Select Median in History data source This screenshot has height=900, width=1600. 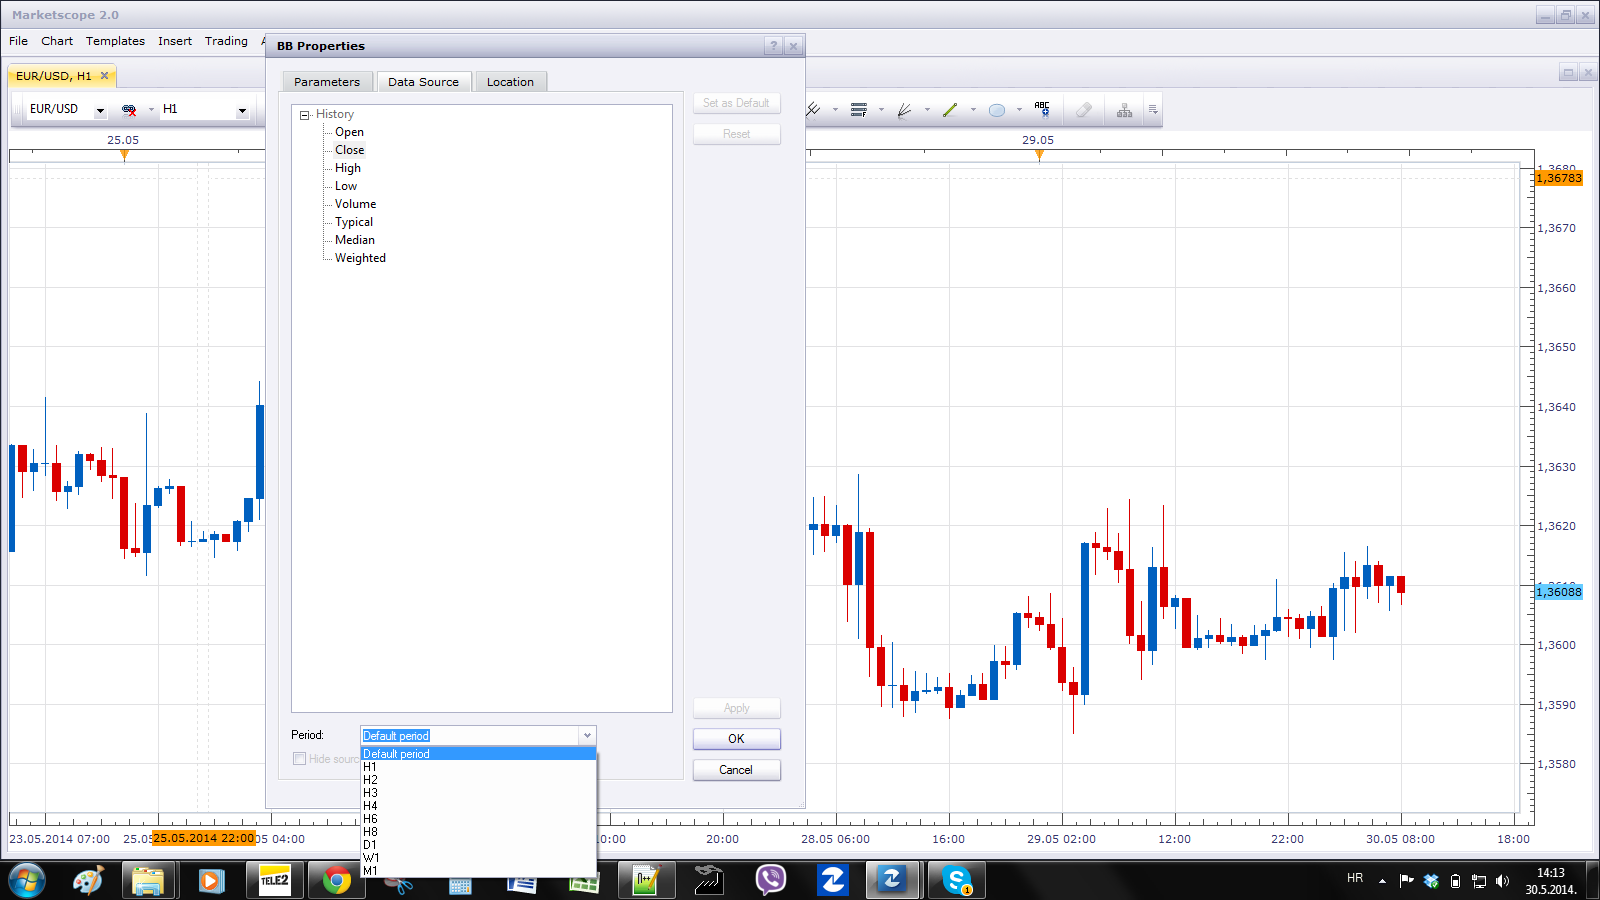click(355, 240)
